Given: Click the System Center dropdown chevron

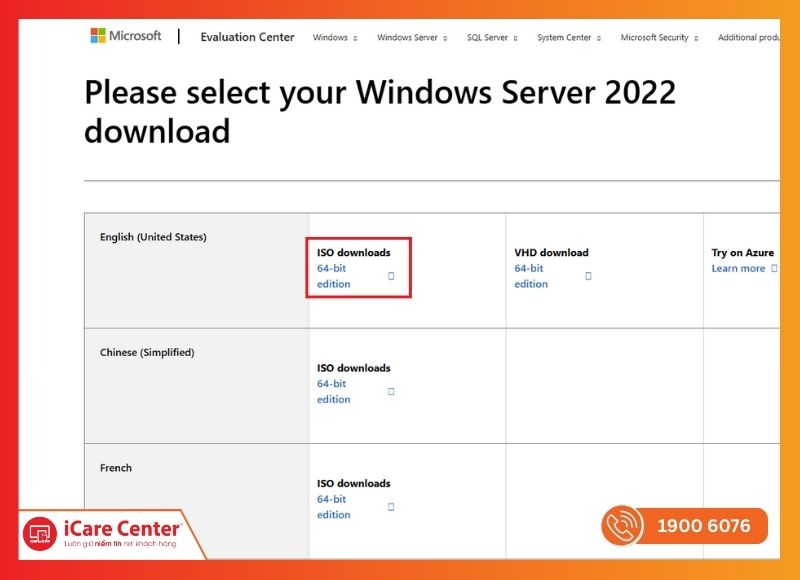Looking at the screenshot, I should click(598, 38).
